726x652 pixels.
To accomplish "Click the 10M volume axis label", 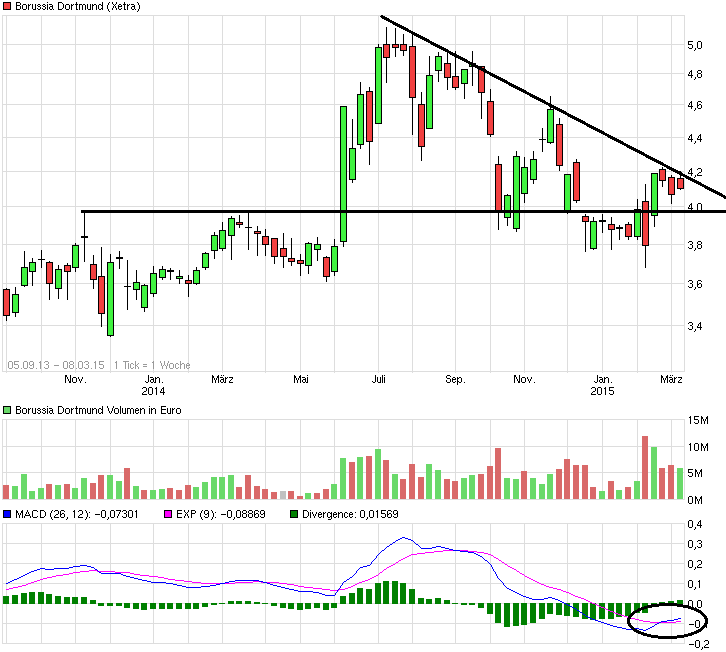I will point(698,447).
